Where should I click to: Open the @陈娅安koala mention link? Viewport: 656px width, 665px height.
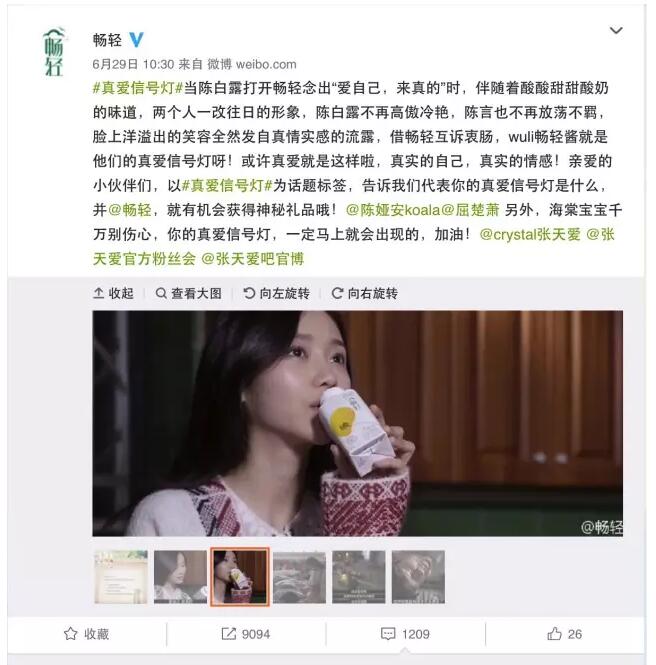393,210
